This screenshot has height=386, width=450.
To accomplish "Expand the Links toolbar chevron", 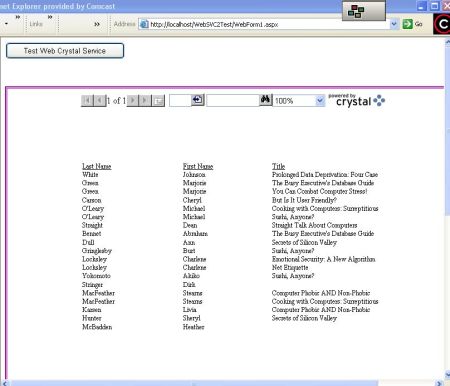I will click(50, 17).
